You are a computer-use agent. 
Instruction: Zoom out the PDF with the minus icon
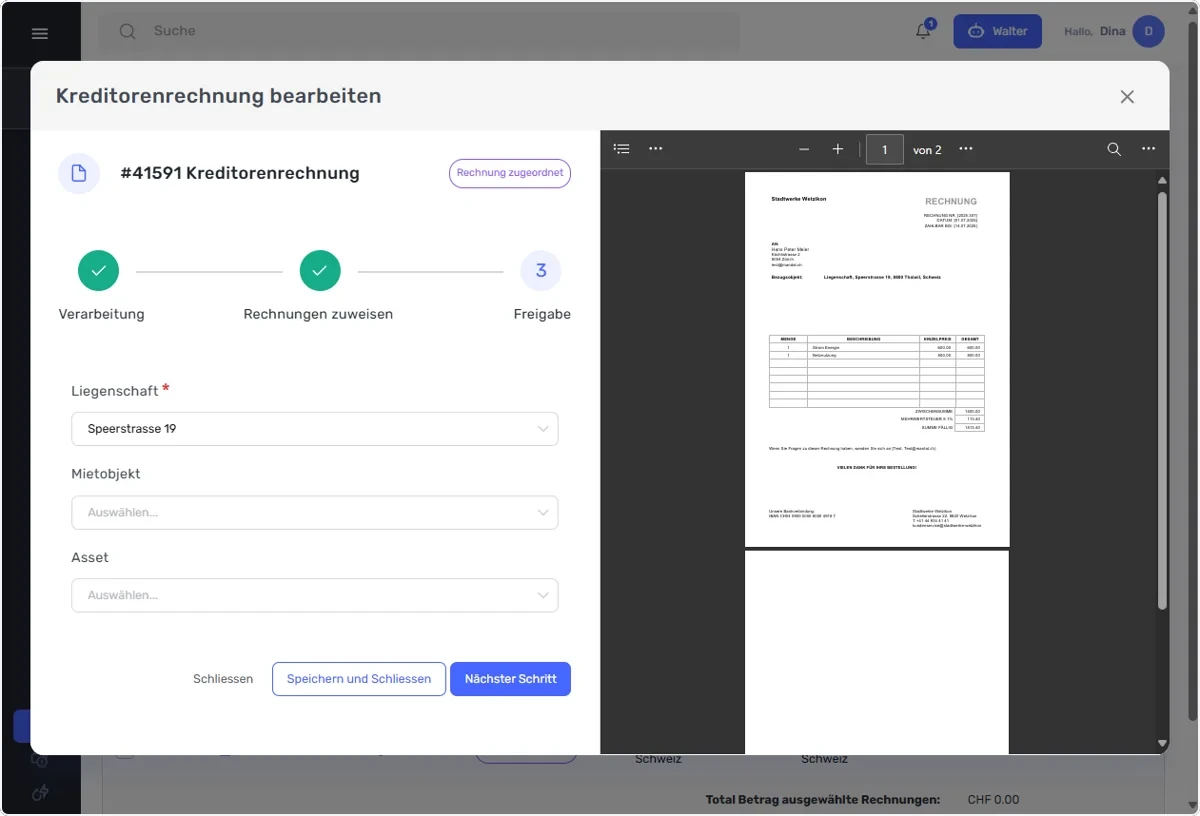point(804,149)
